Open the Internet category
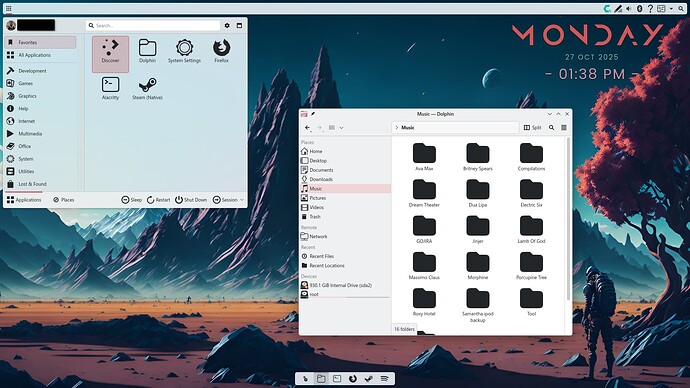 click(x=40, y=121)
